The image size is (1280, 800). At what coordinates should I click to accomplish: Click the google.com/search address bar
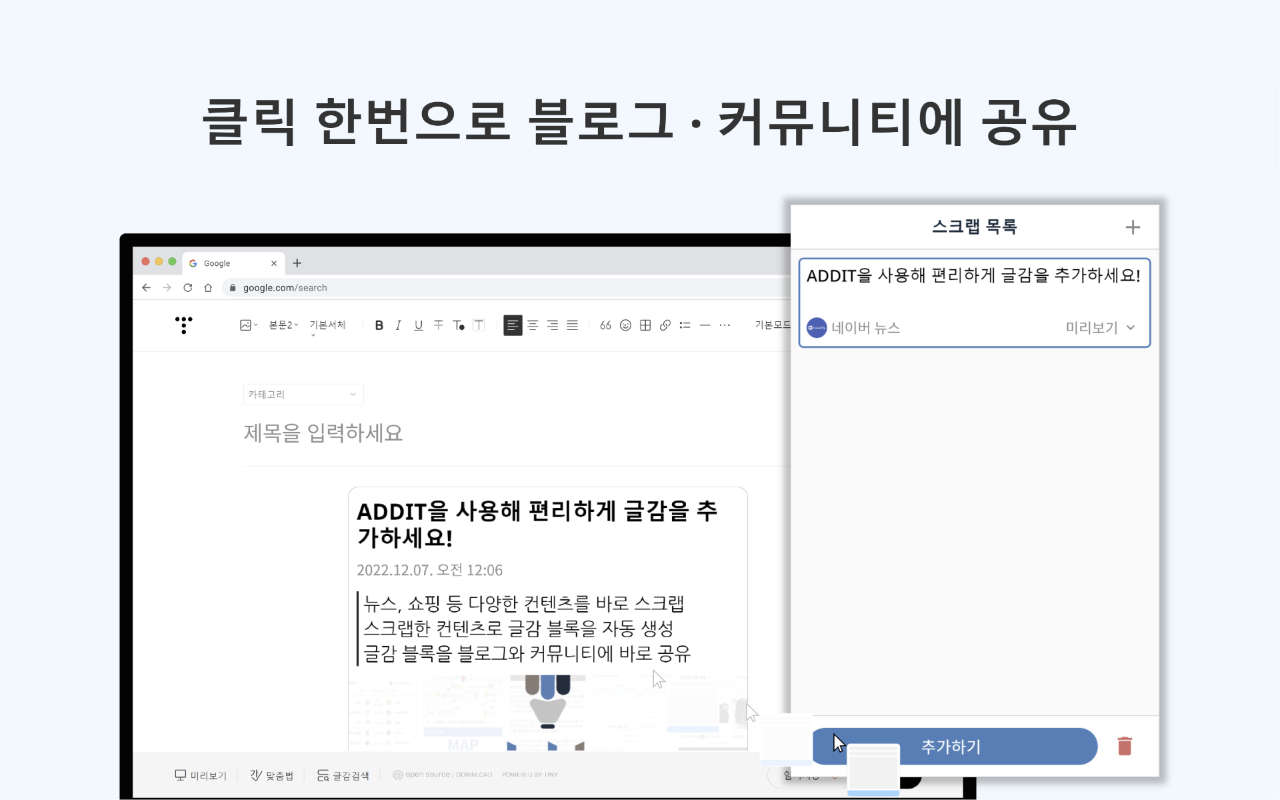pos(505,287)
